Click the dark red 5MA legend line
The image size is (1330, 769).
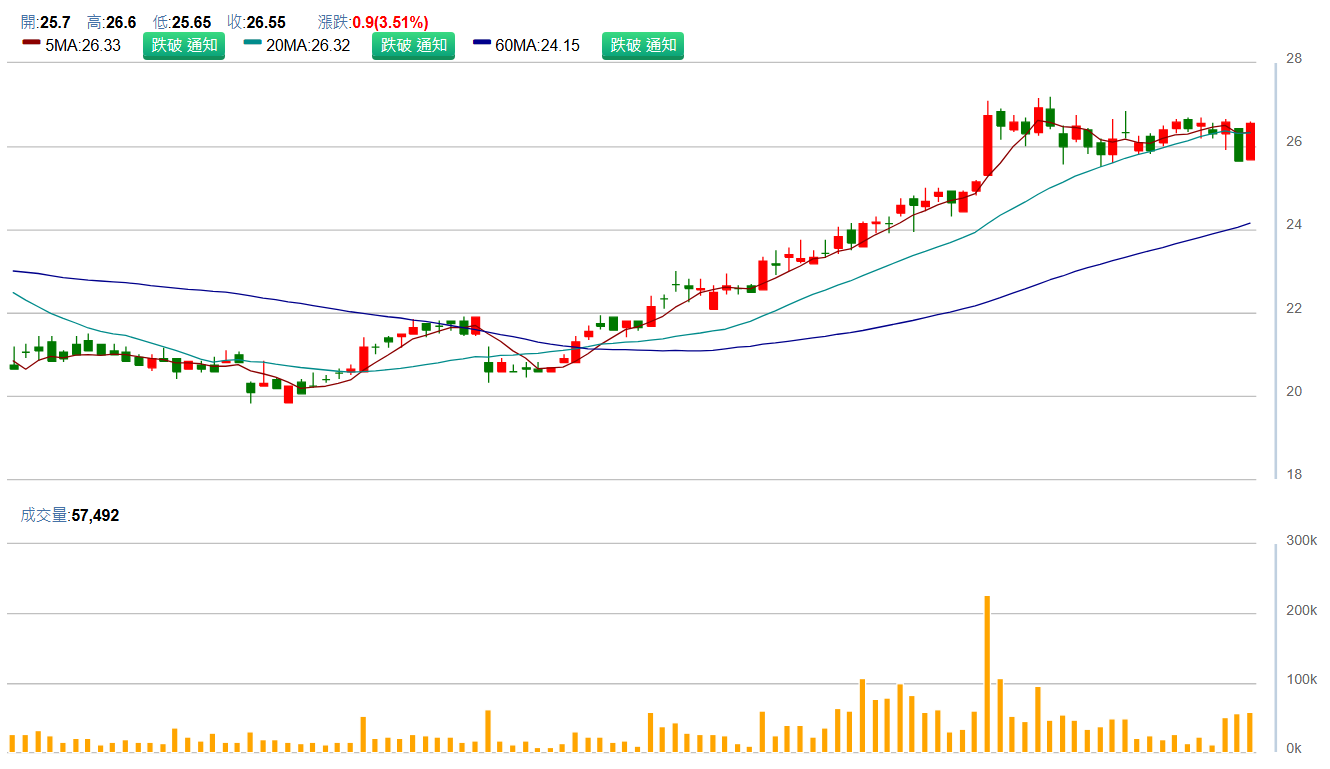(31, 43)
